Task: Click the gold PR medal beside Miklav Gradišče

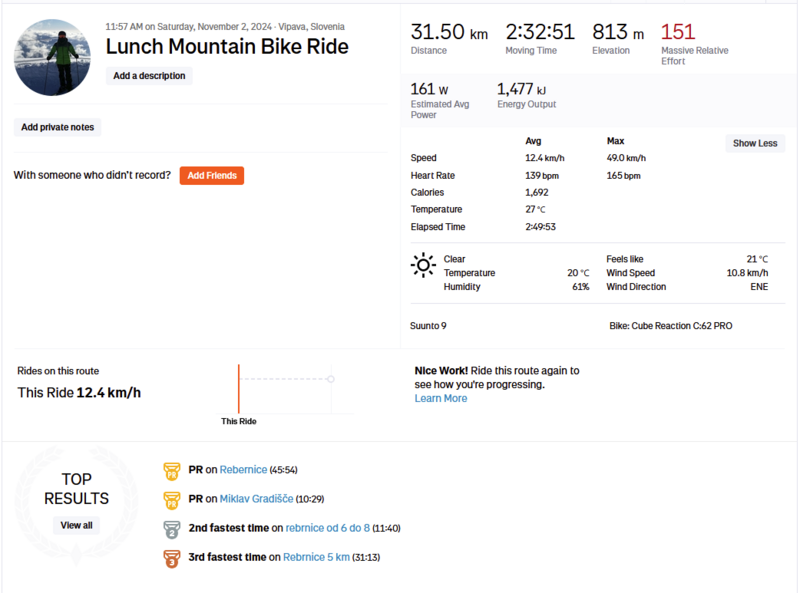Action: click(x=171, y=499)
